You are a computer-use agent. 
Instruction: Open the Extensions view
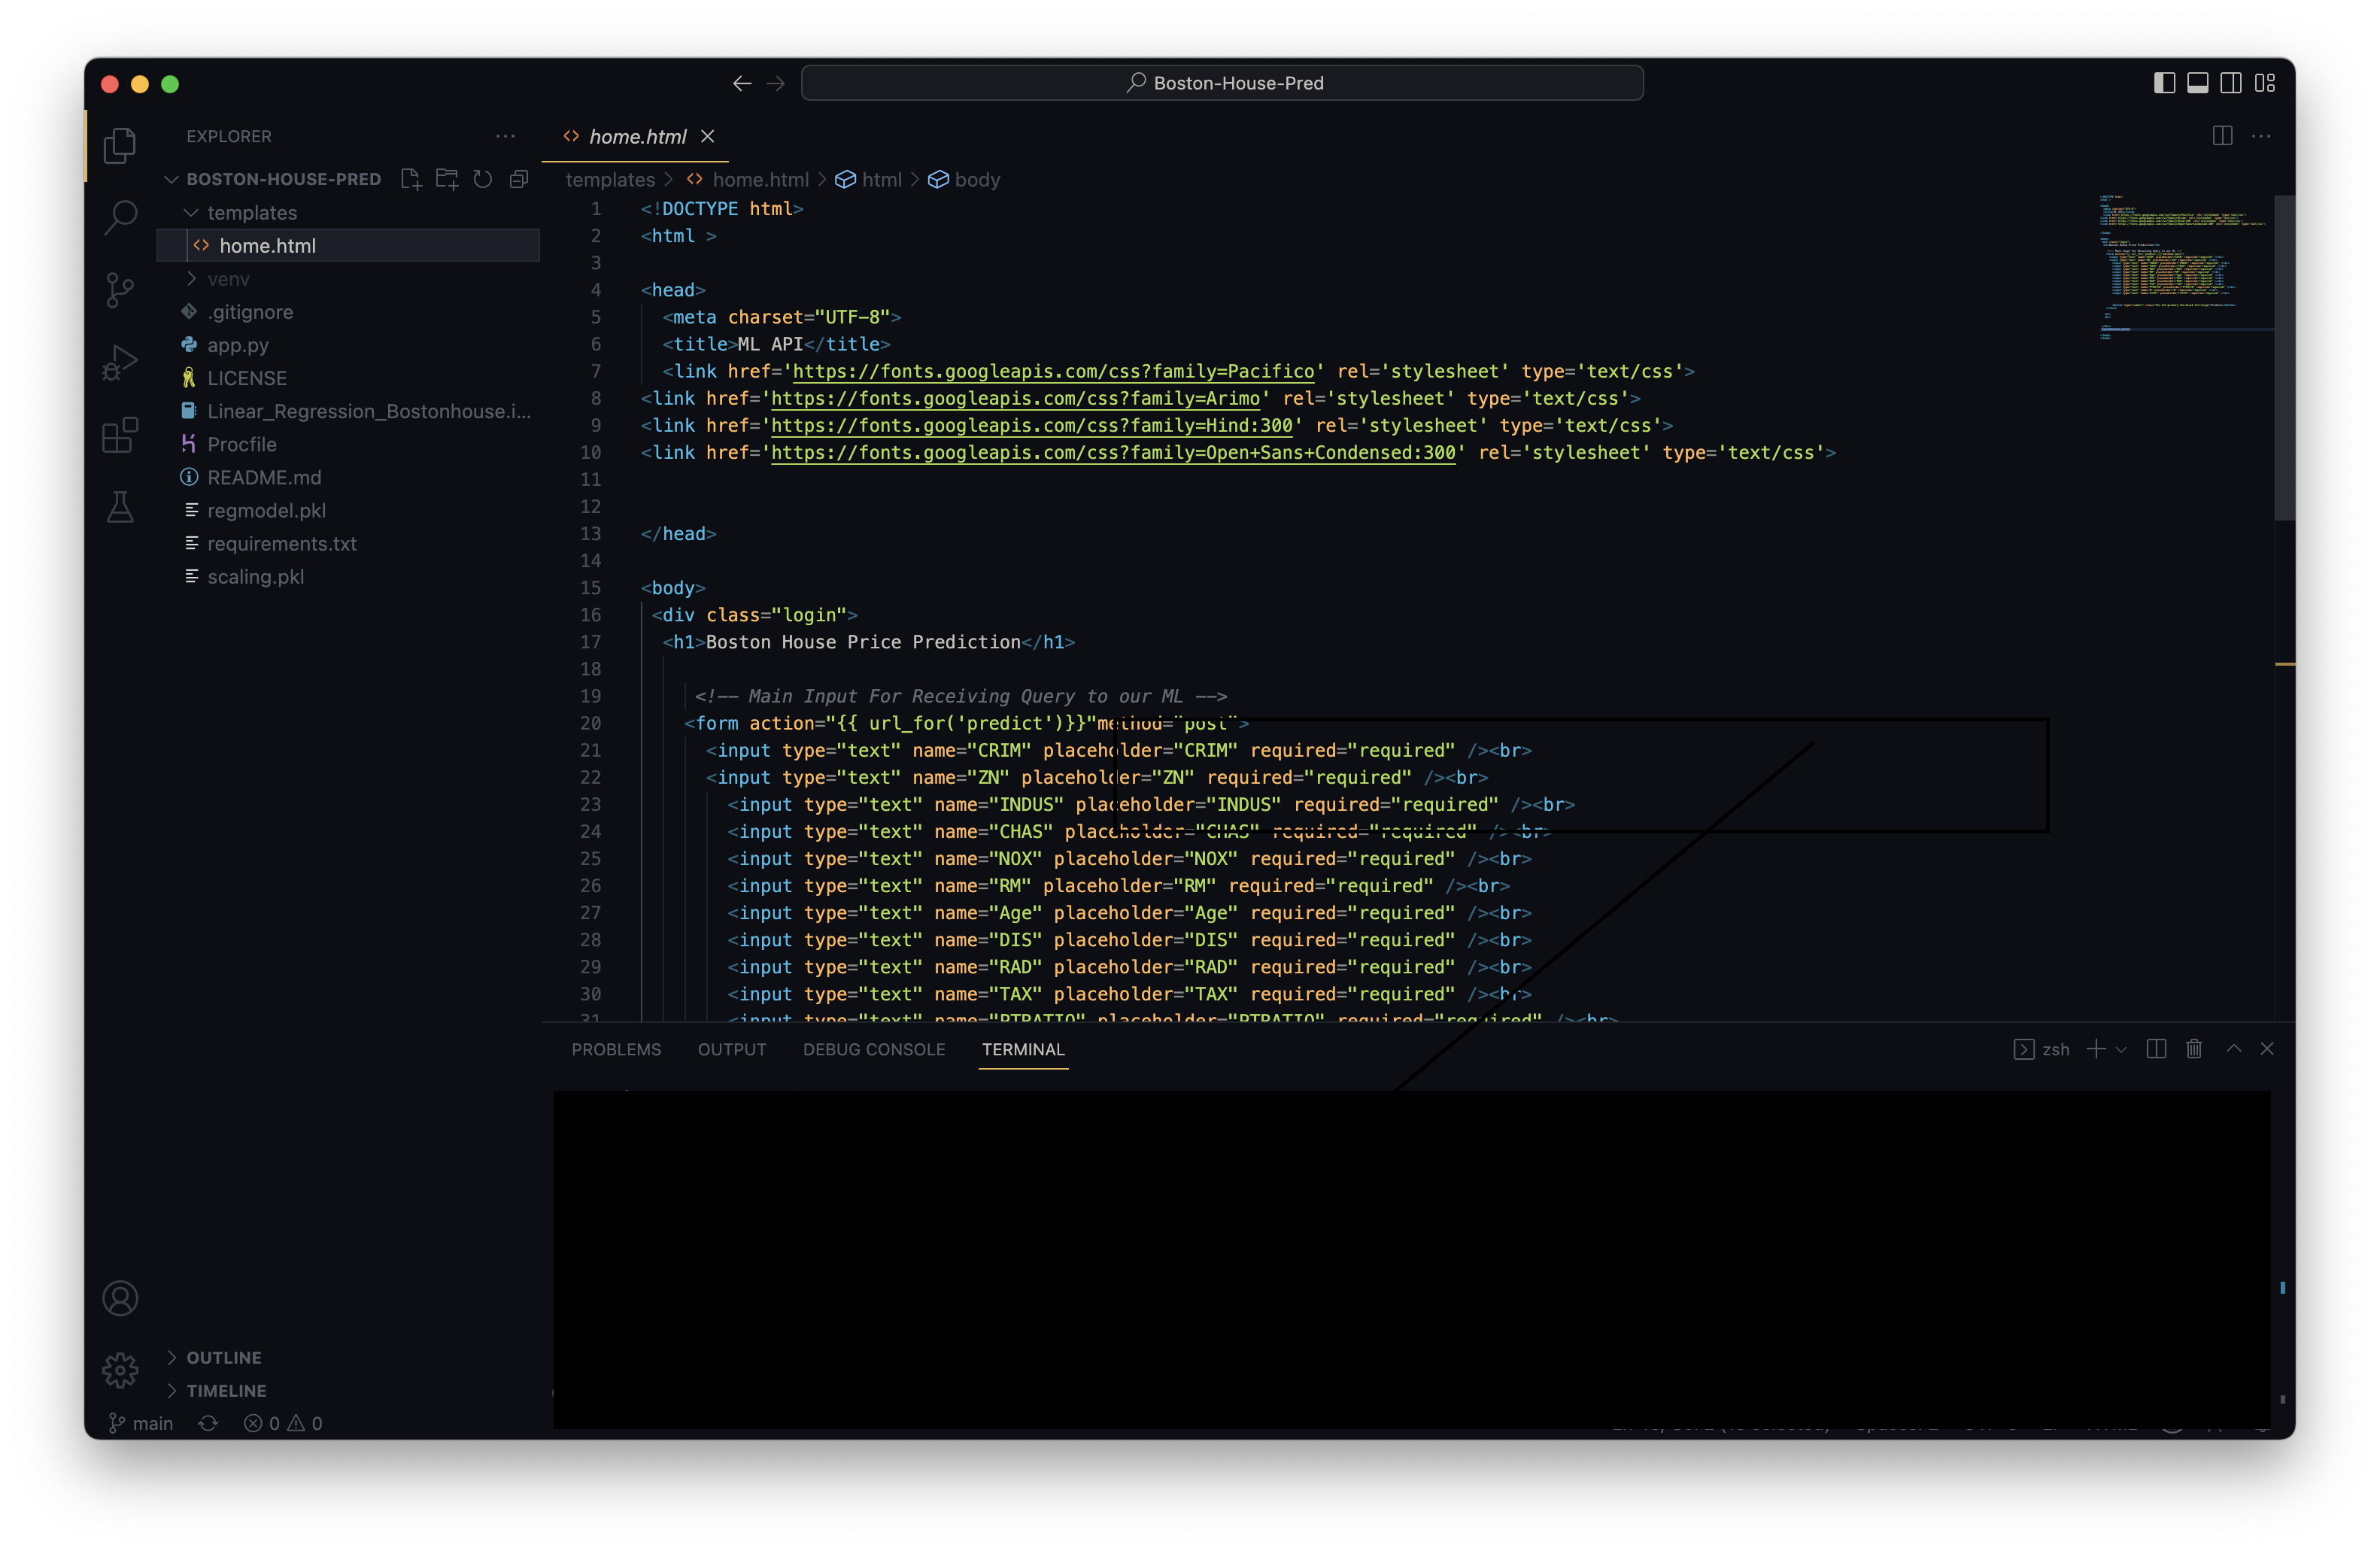[x=120, y=435]
